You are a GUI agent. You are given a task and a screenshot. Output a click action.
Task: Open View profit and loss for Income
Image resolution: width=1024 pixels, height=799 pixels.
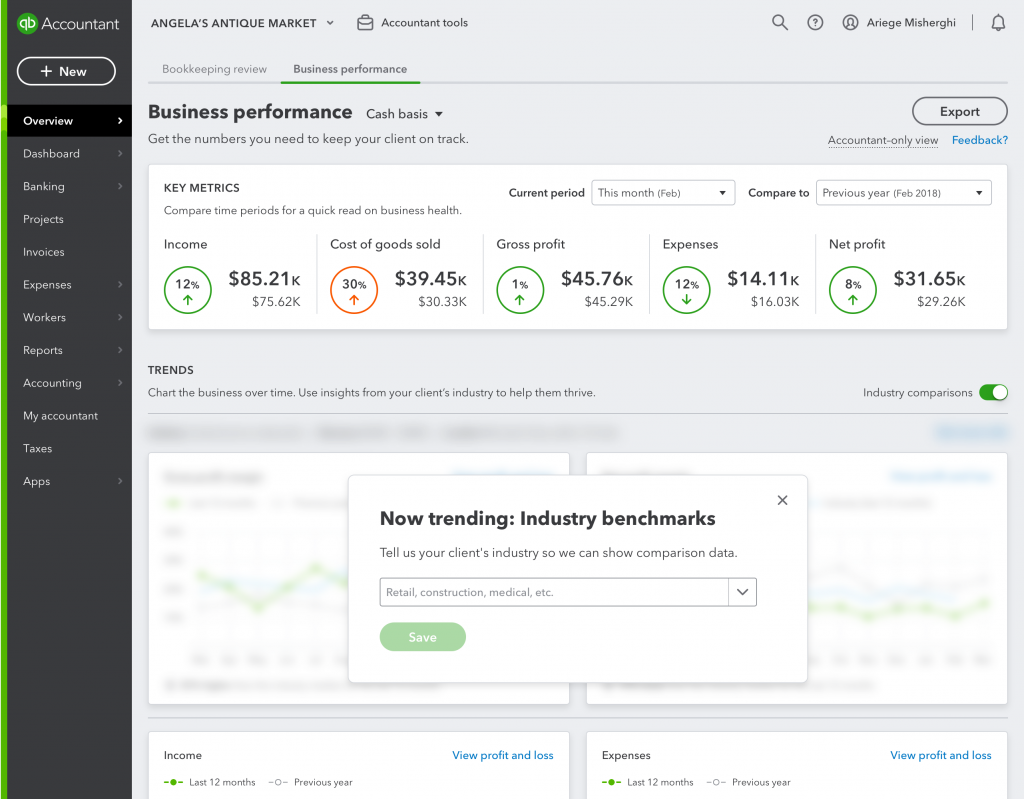click(503, 755)
